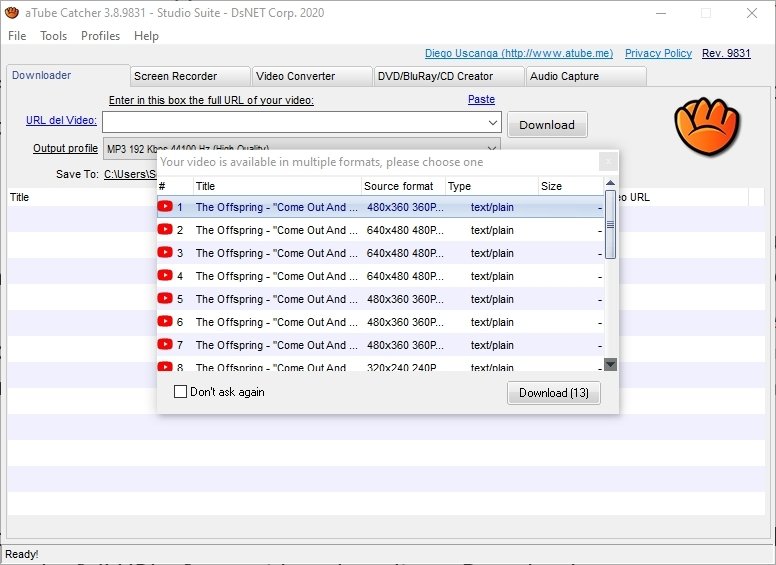Select the 640x480 480P format in row 4
776x565 pixels.
click(405, 276)
